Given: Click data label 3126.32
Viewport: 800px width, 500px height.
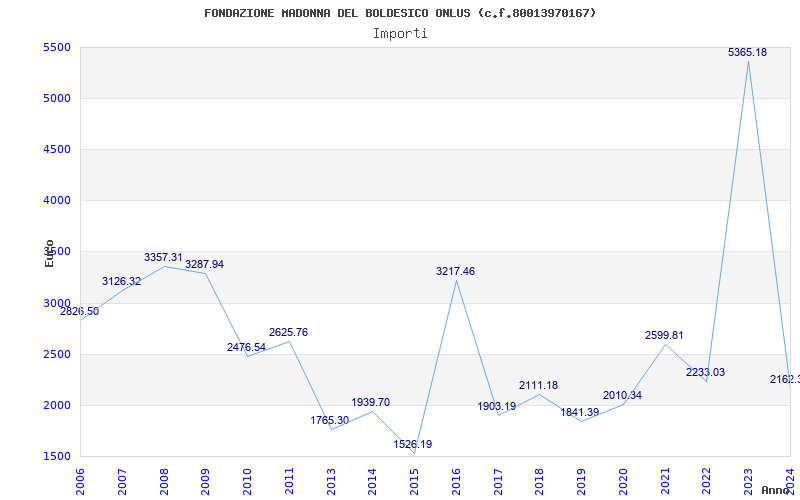Looking at the screenshot, I should click(x=121, y=281).
